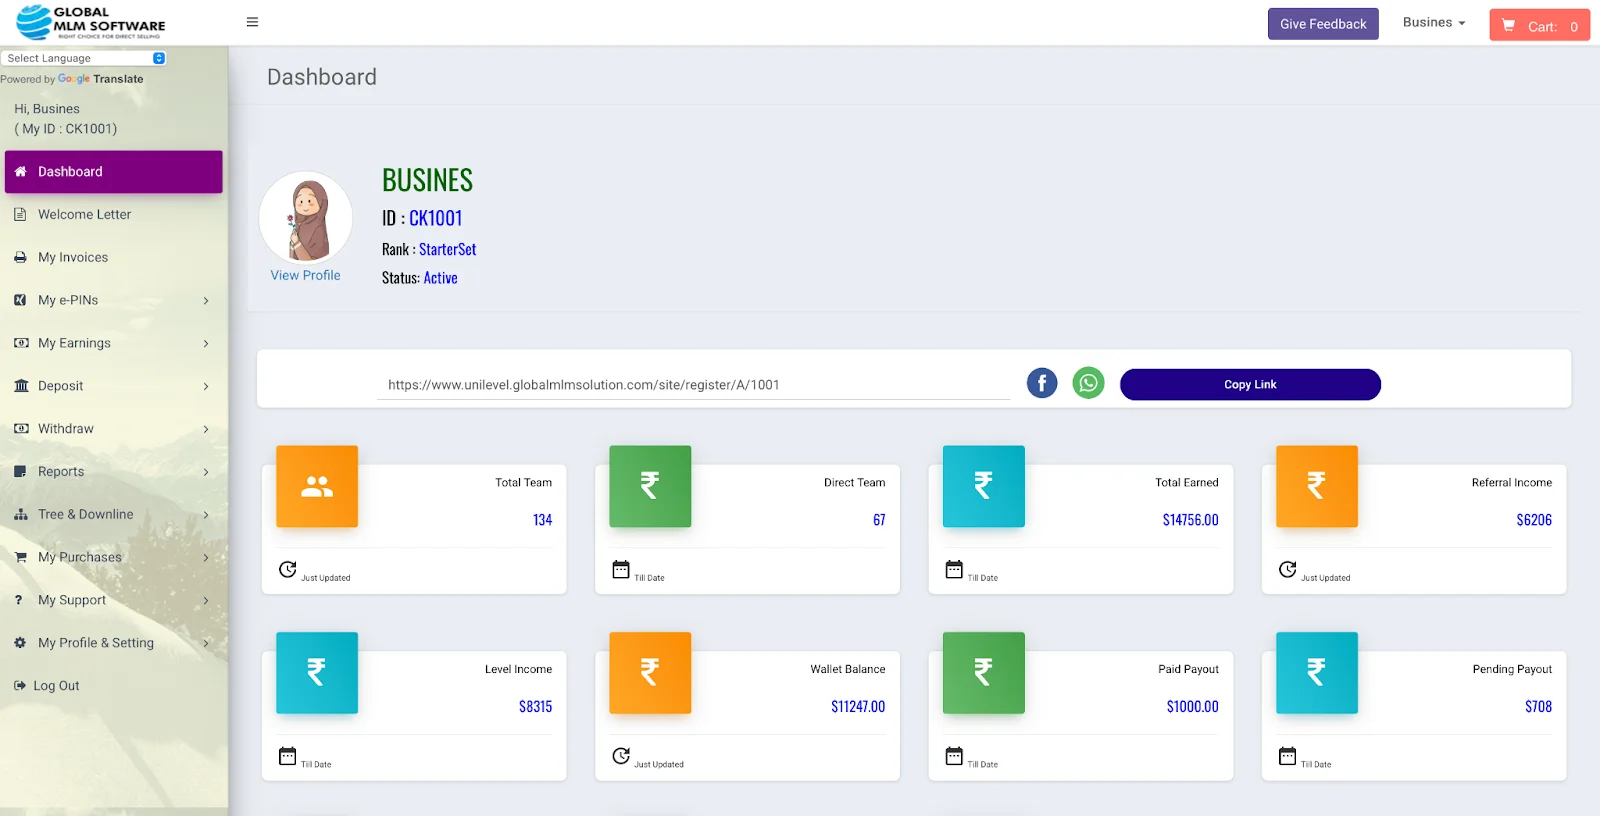Image resolution: width=1600 pixels, height=816 pixels.
Task: Click the printer icon beside My Invoices
Action: [20, 257]
